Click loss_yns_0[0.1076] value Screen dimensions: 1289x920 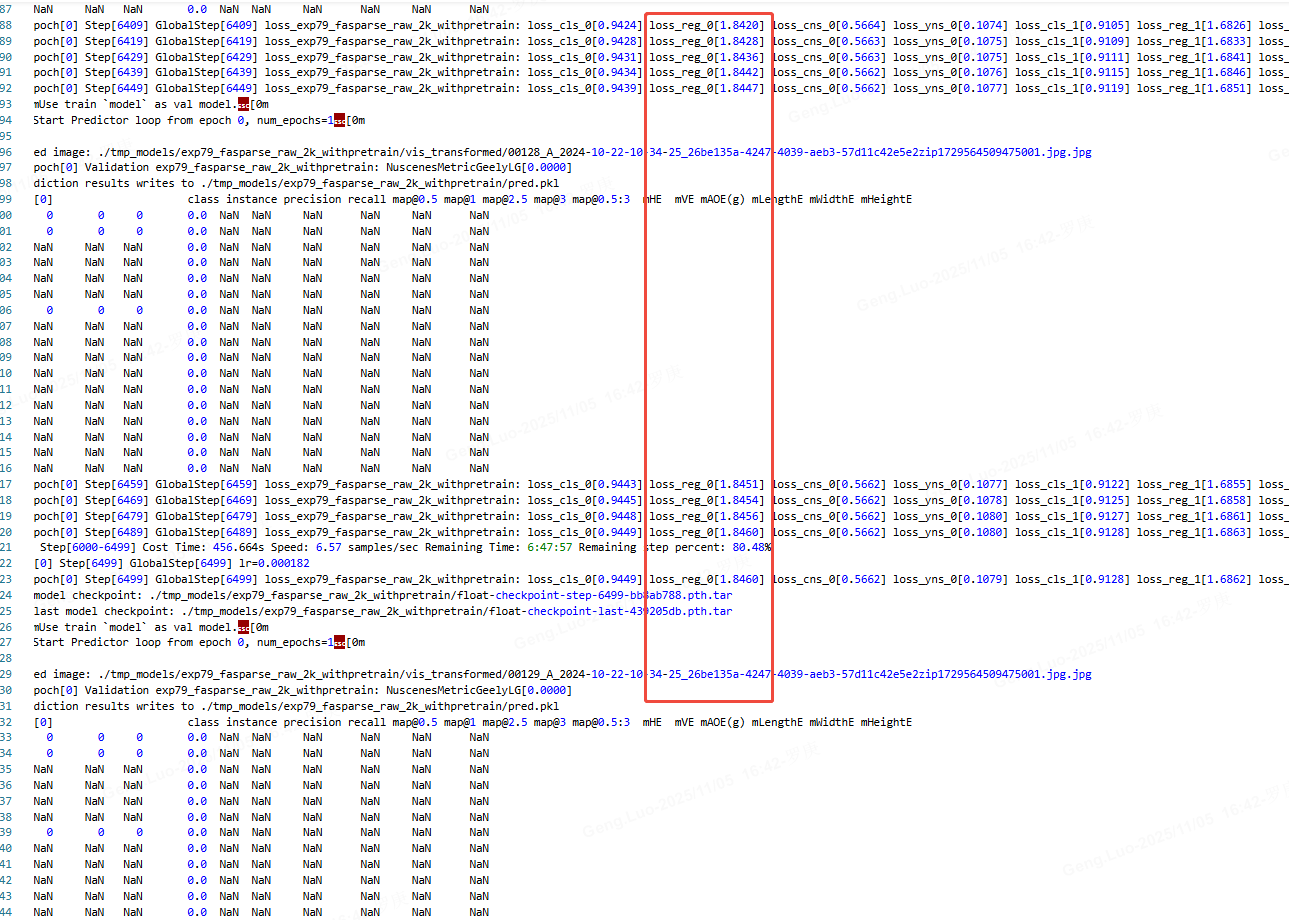(x=951, y=72)
